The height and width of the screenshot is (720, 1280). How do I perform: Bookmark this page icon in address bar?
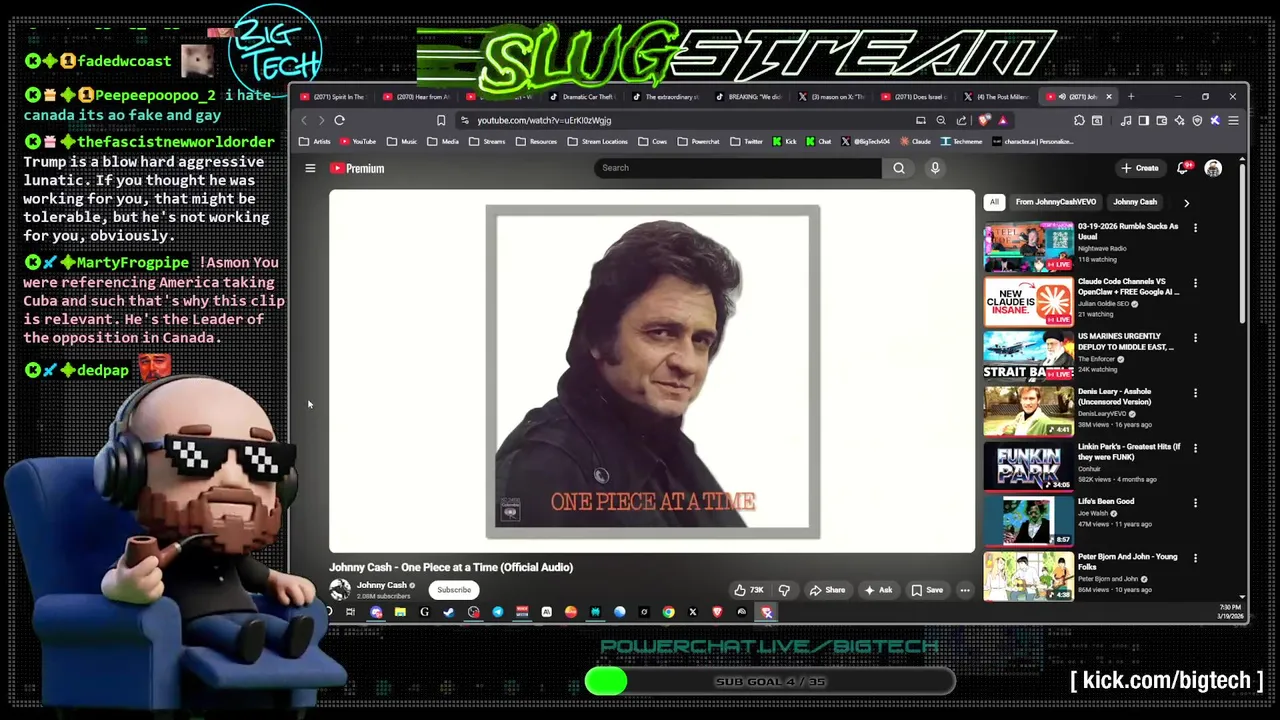coord(441,120)
